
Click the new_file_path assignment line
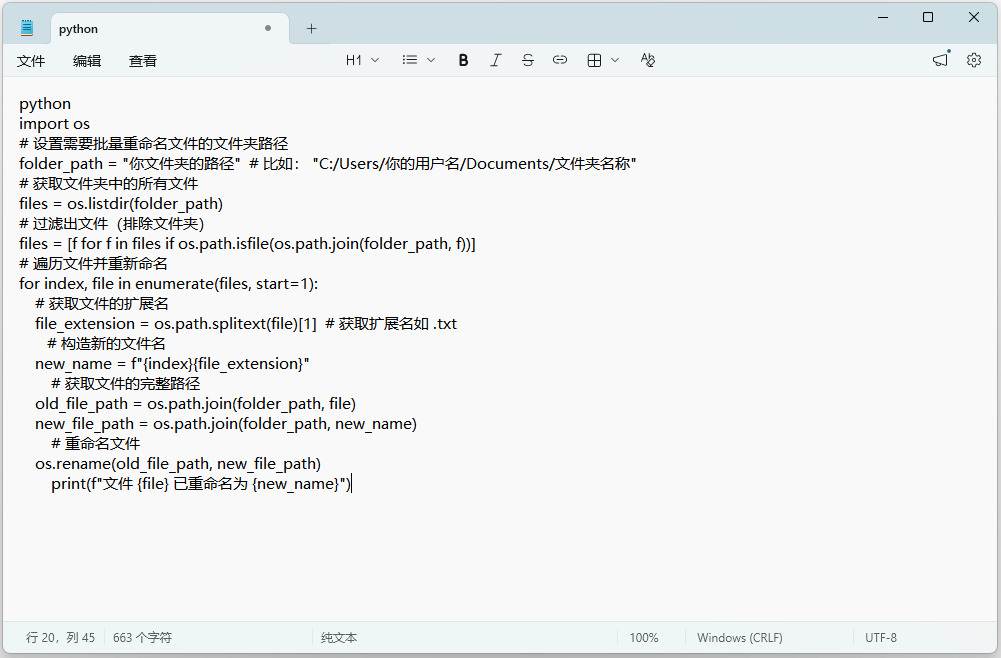click(x=226, y=424)
